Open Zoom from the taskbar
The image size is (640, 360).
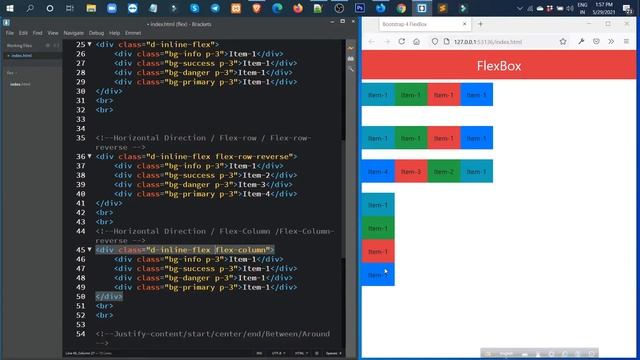pos(112,8)
